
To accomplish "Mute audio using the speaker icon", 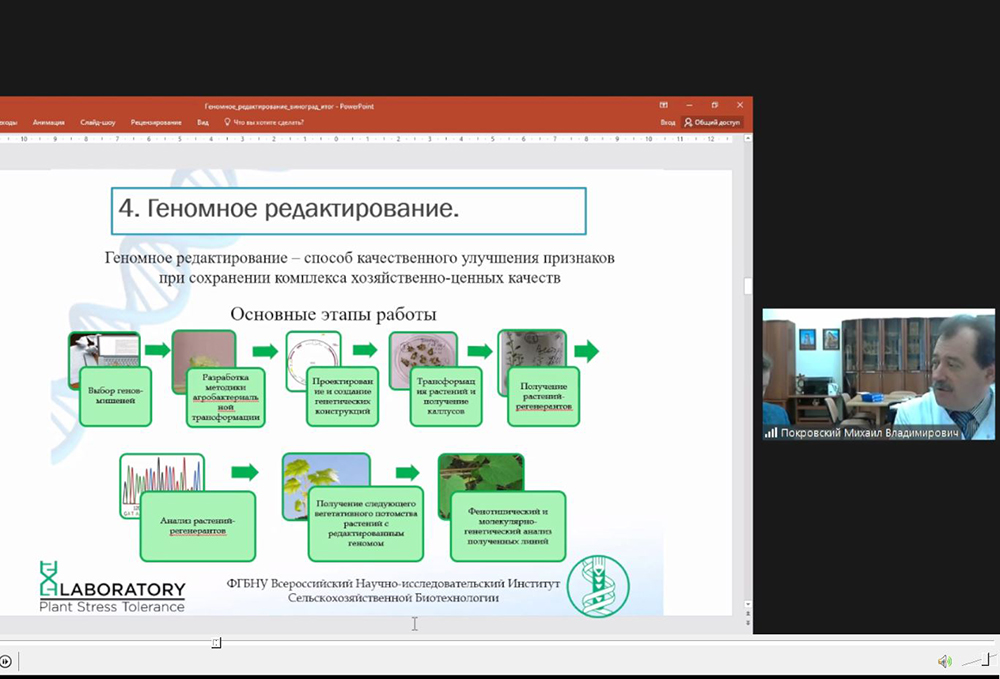I will [943, 661].
